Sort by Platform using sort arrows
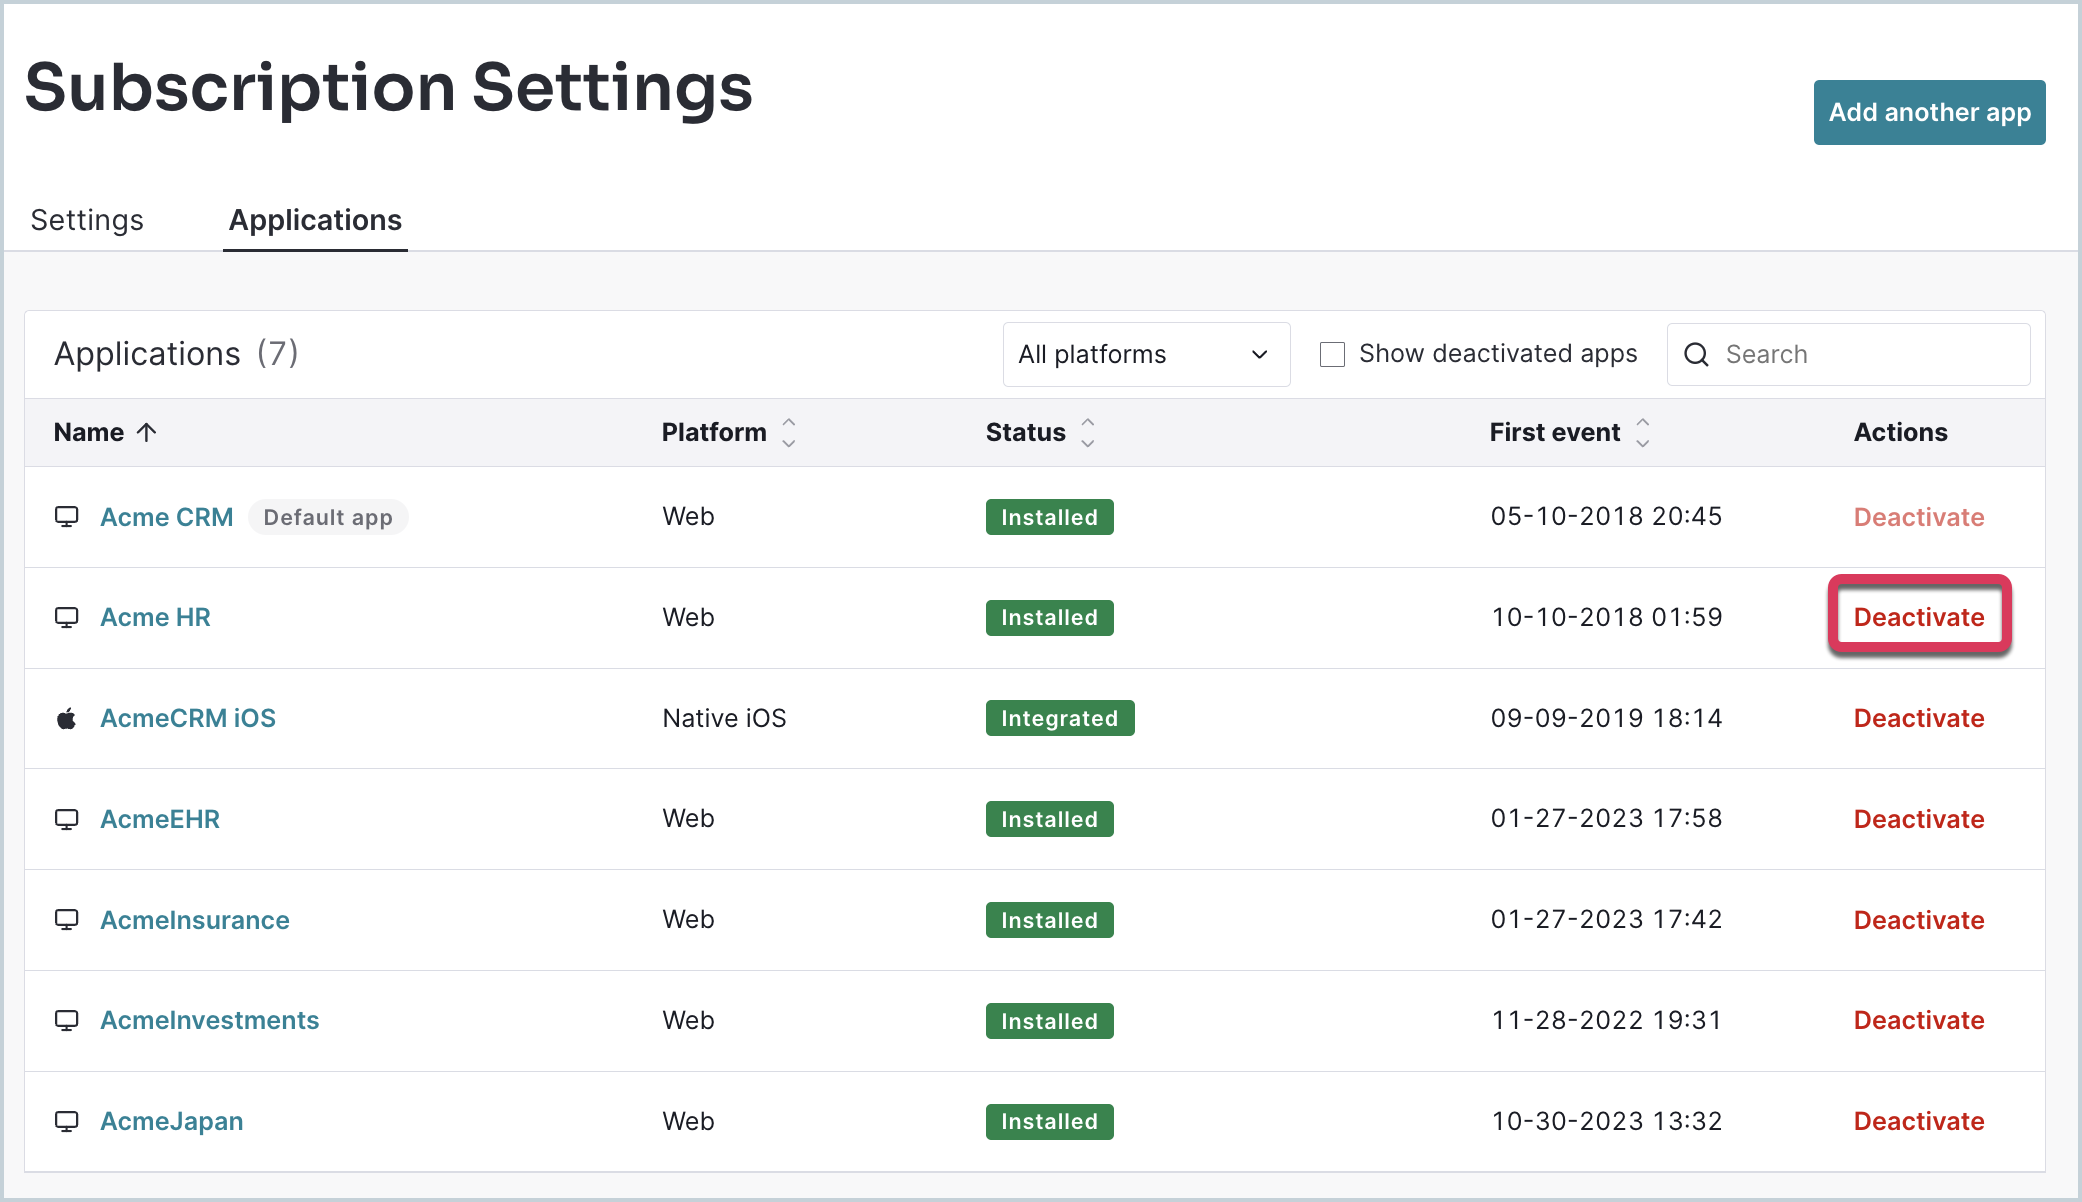This screenshot has width=2082, height=1202. [x=789, y=432]
